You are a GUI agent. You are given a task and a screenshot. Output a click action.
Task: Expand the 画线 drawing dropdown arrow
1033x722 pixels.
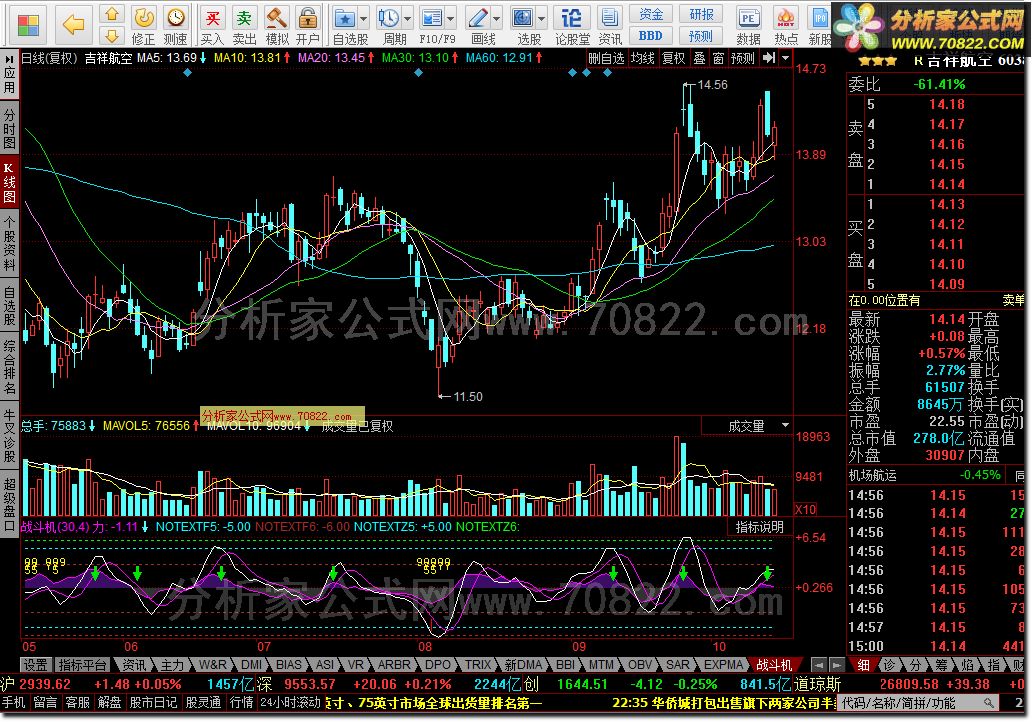pos(496,19)
